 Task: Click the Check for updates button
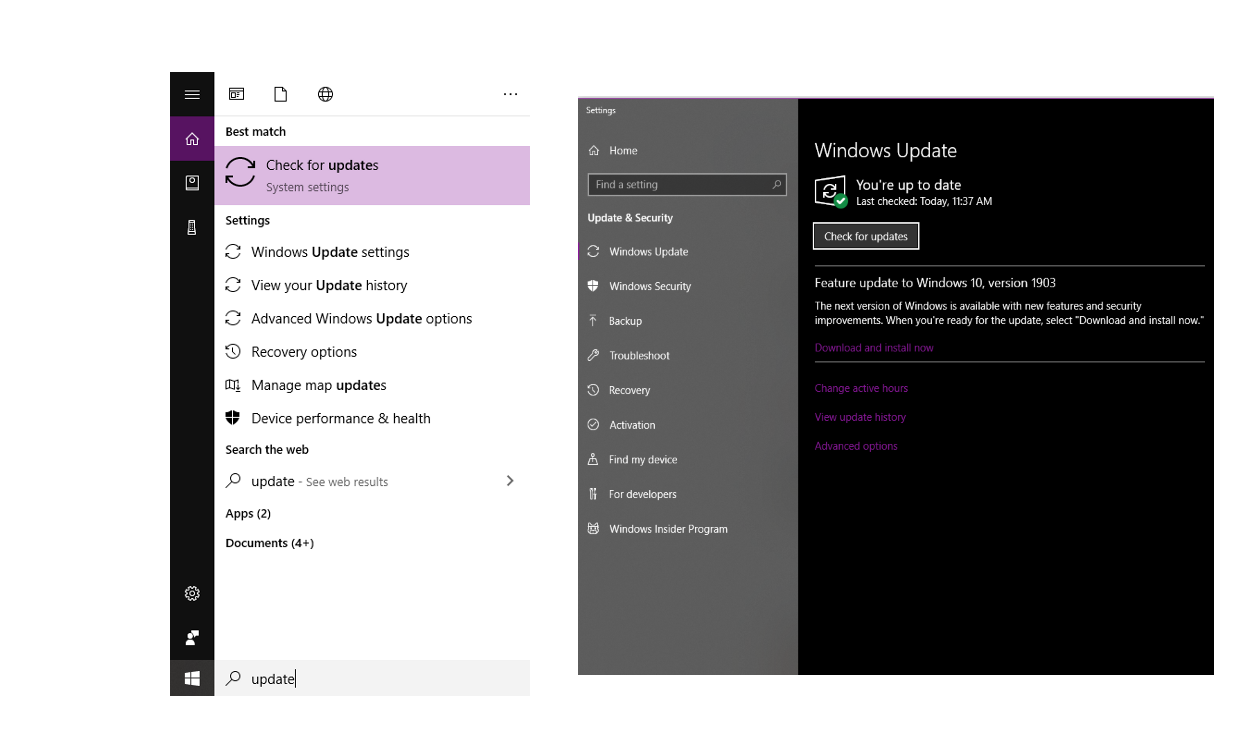866,237
